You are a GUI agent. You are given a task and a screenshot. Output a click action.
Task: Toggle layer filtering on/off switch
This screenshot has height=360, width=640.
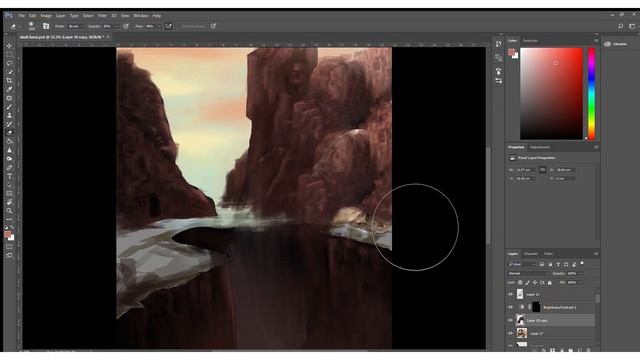pyautogui.click(x=582, y=264)
